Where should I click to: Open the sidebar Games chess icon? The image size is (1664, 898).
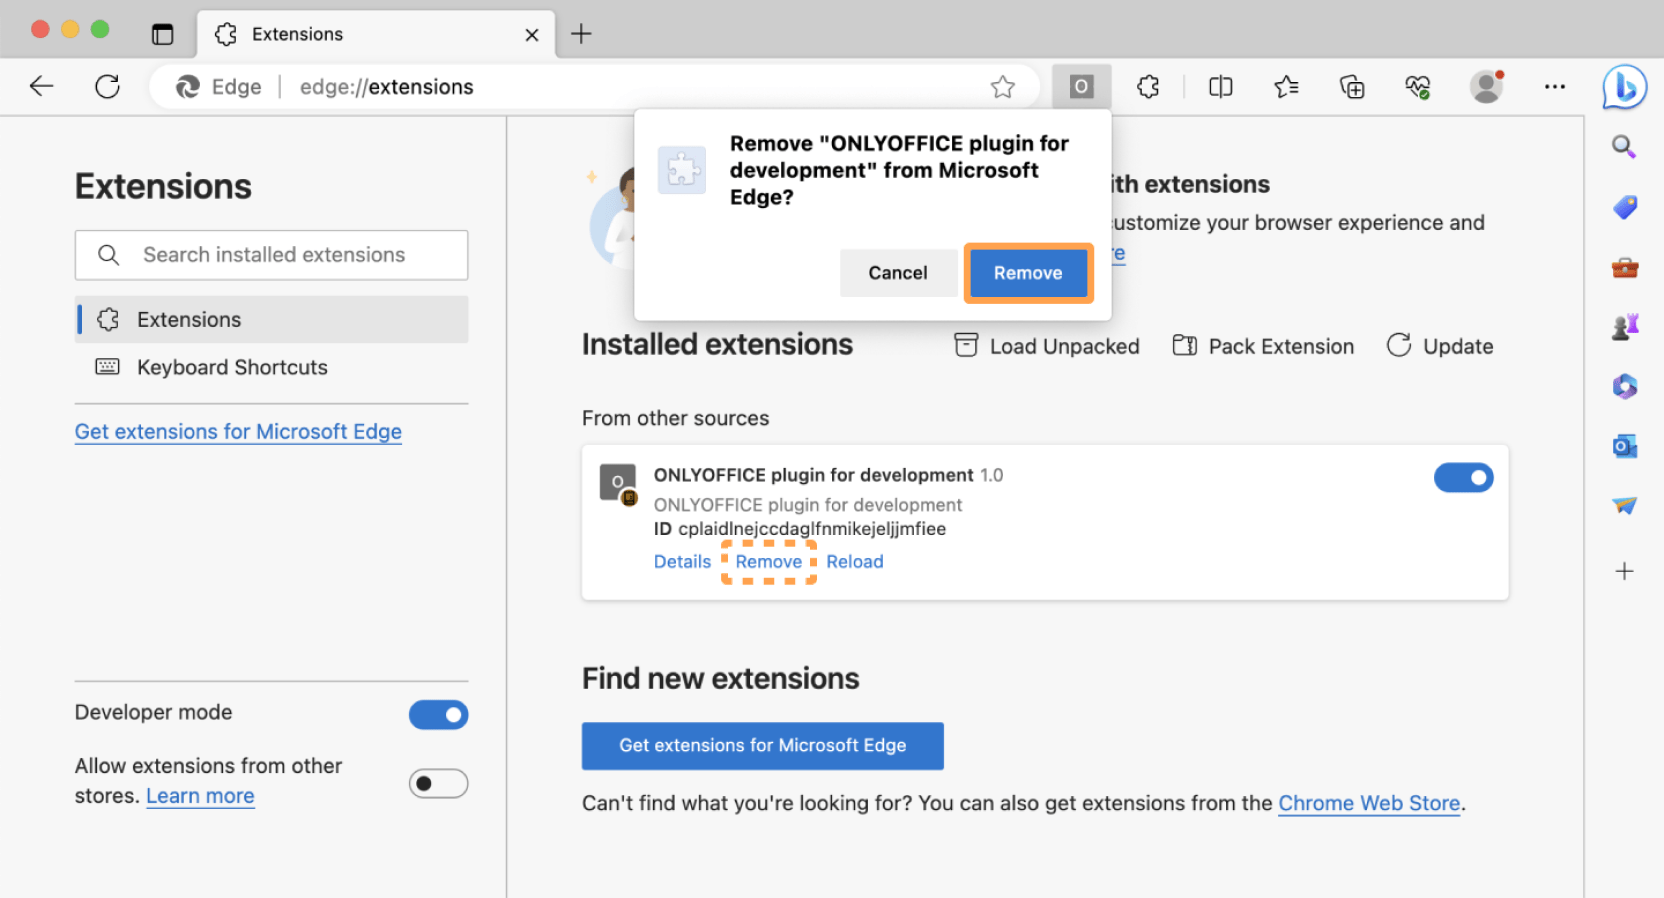(1624, 326)
